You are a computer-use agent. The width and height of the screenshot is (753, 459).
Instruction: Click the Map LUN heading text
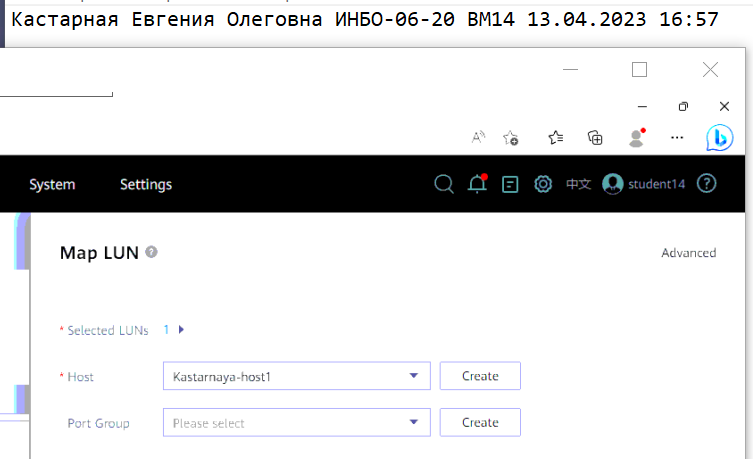[99, 253]
